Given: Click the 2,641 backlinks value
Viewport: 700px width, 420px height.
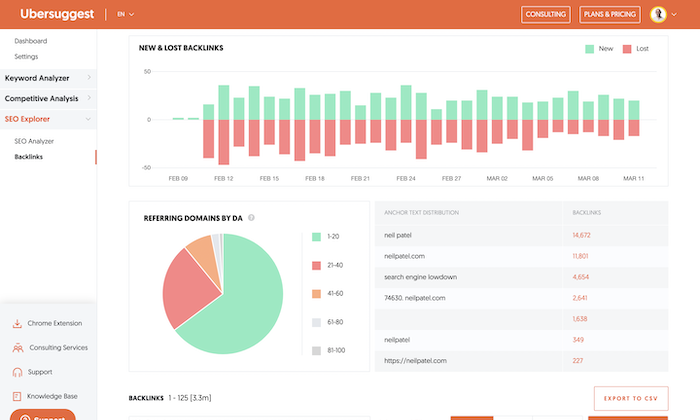Looking at the screenshot, I should tap(579, 298).
